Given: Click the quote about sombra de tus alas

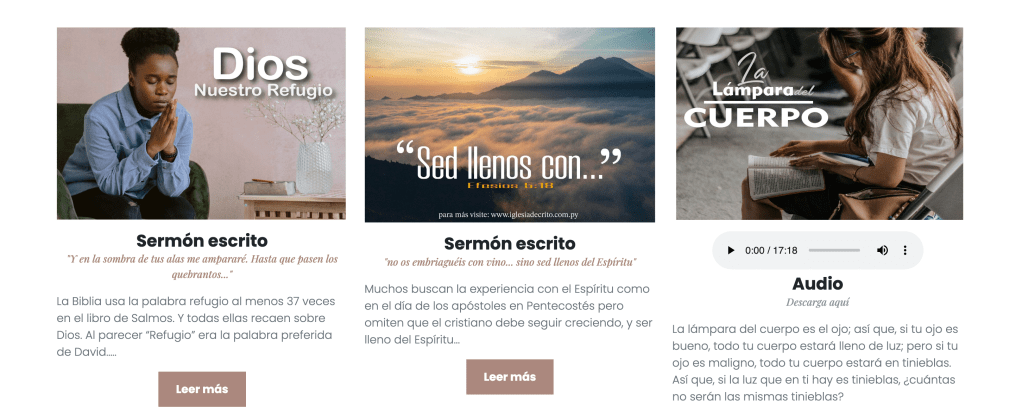Looking at the screenshot, I should coord(202,267).
